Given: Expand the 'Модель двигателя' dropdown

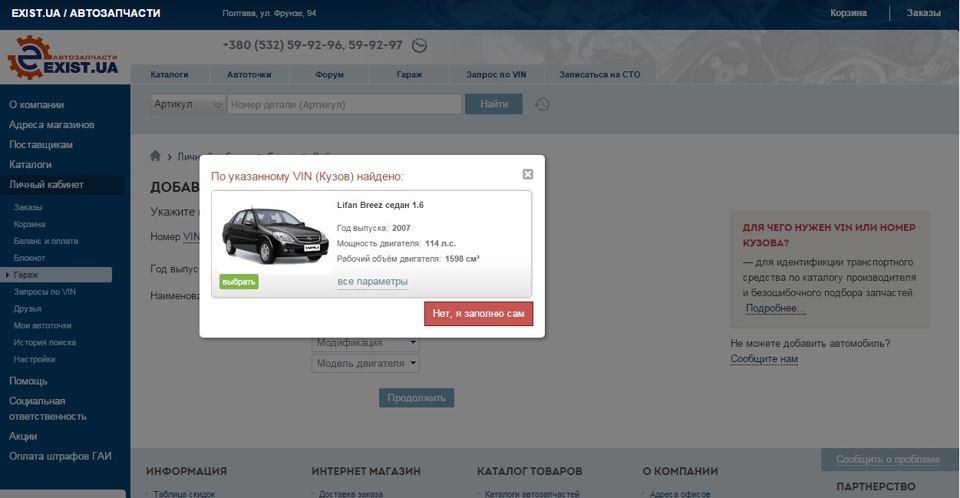Looking at the screenshot, I should pos(366,363).
